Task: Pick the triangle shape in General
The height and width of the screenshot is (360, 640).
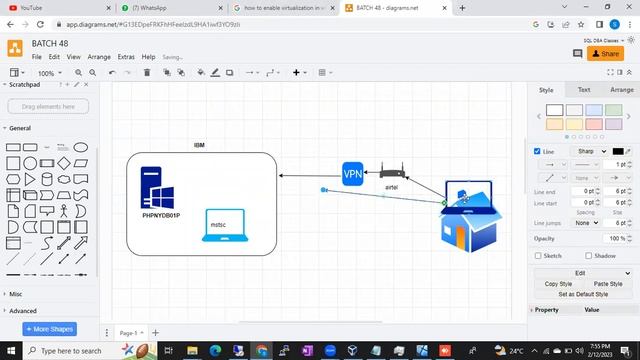Action: point(30,179)
